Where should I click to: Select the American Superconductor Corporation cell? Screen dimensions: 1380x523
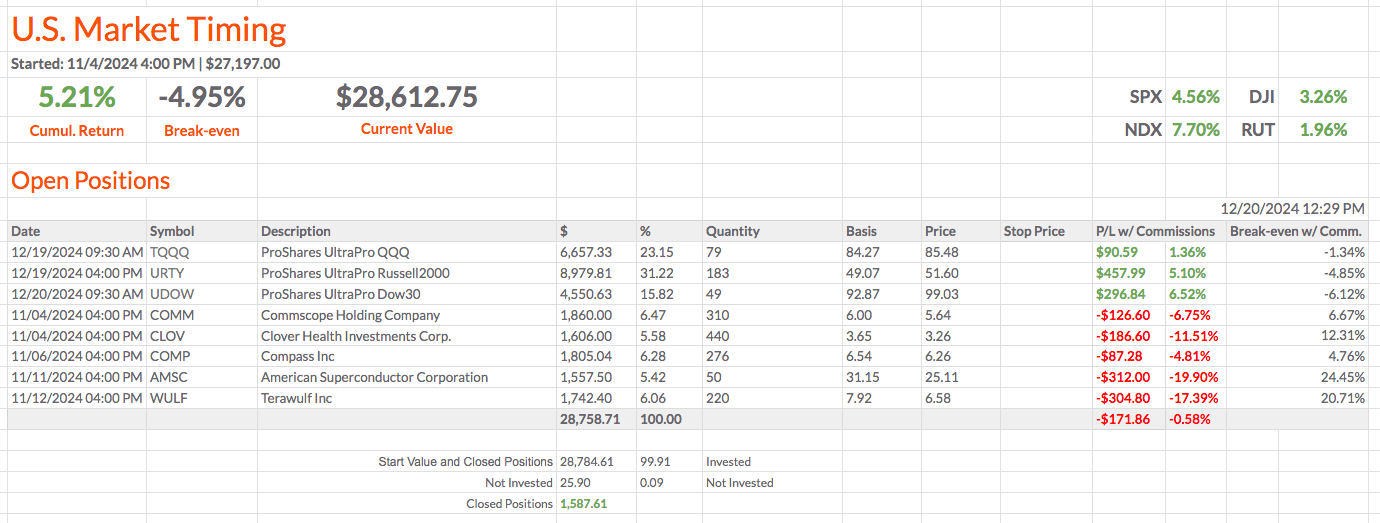pyautogui.click(x=374, y=378)
